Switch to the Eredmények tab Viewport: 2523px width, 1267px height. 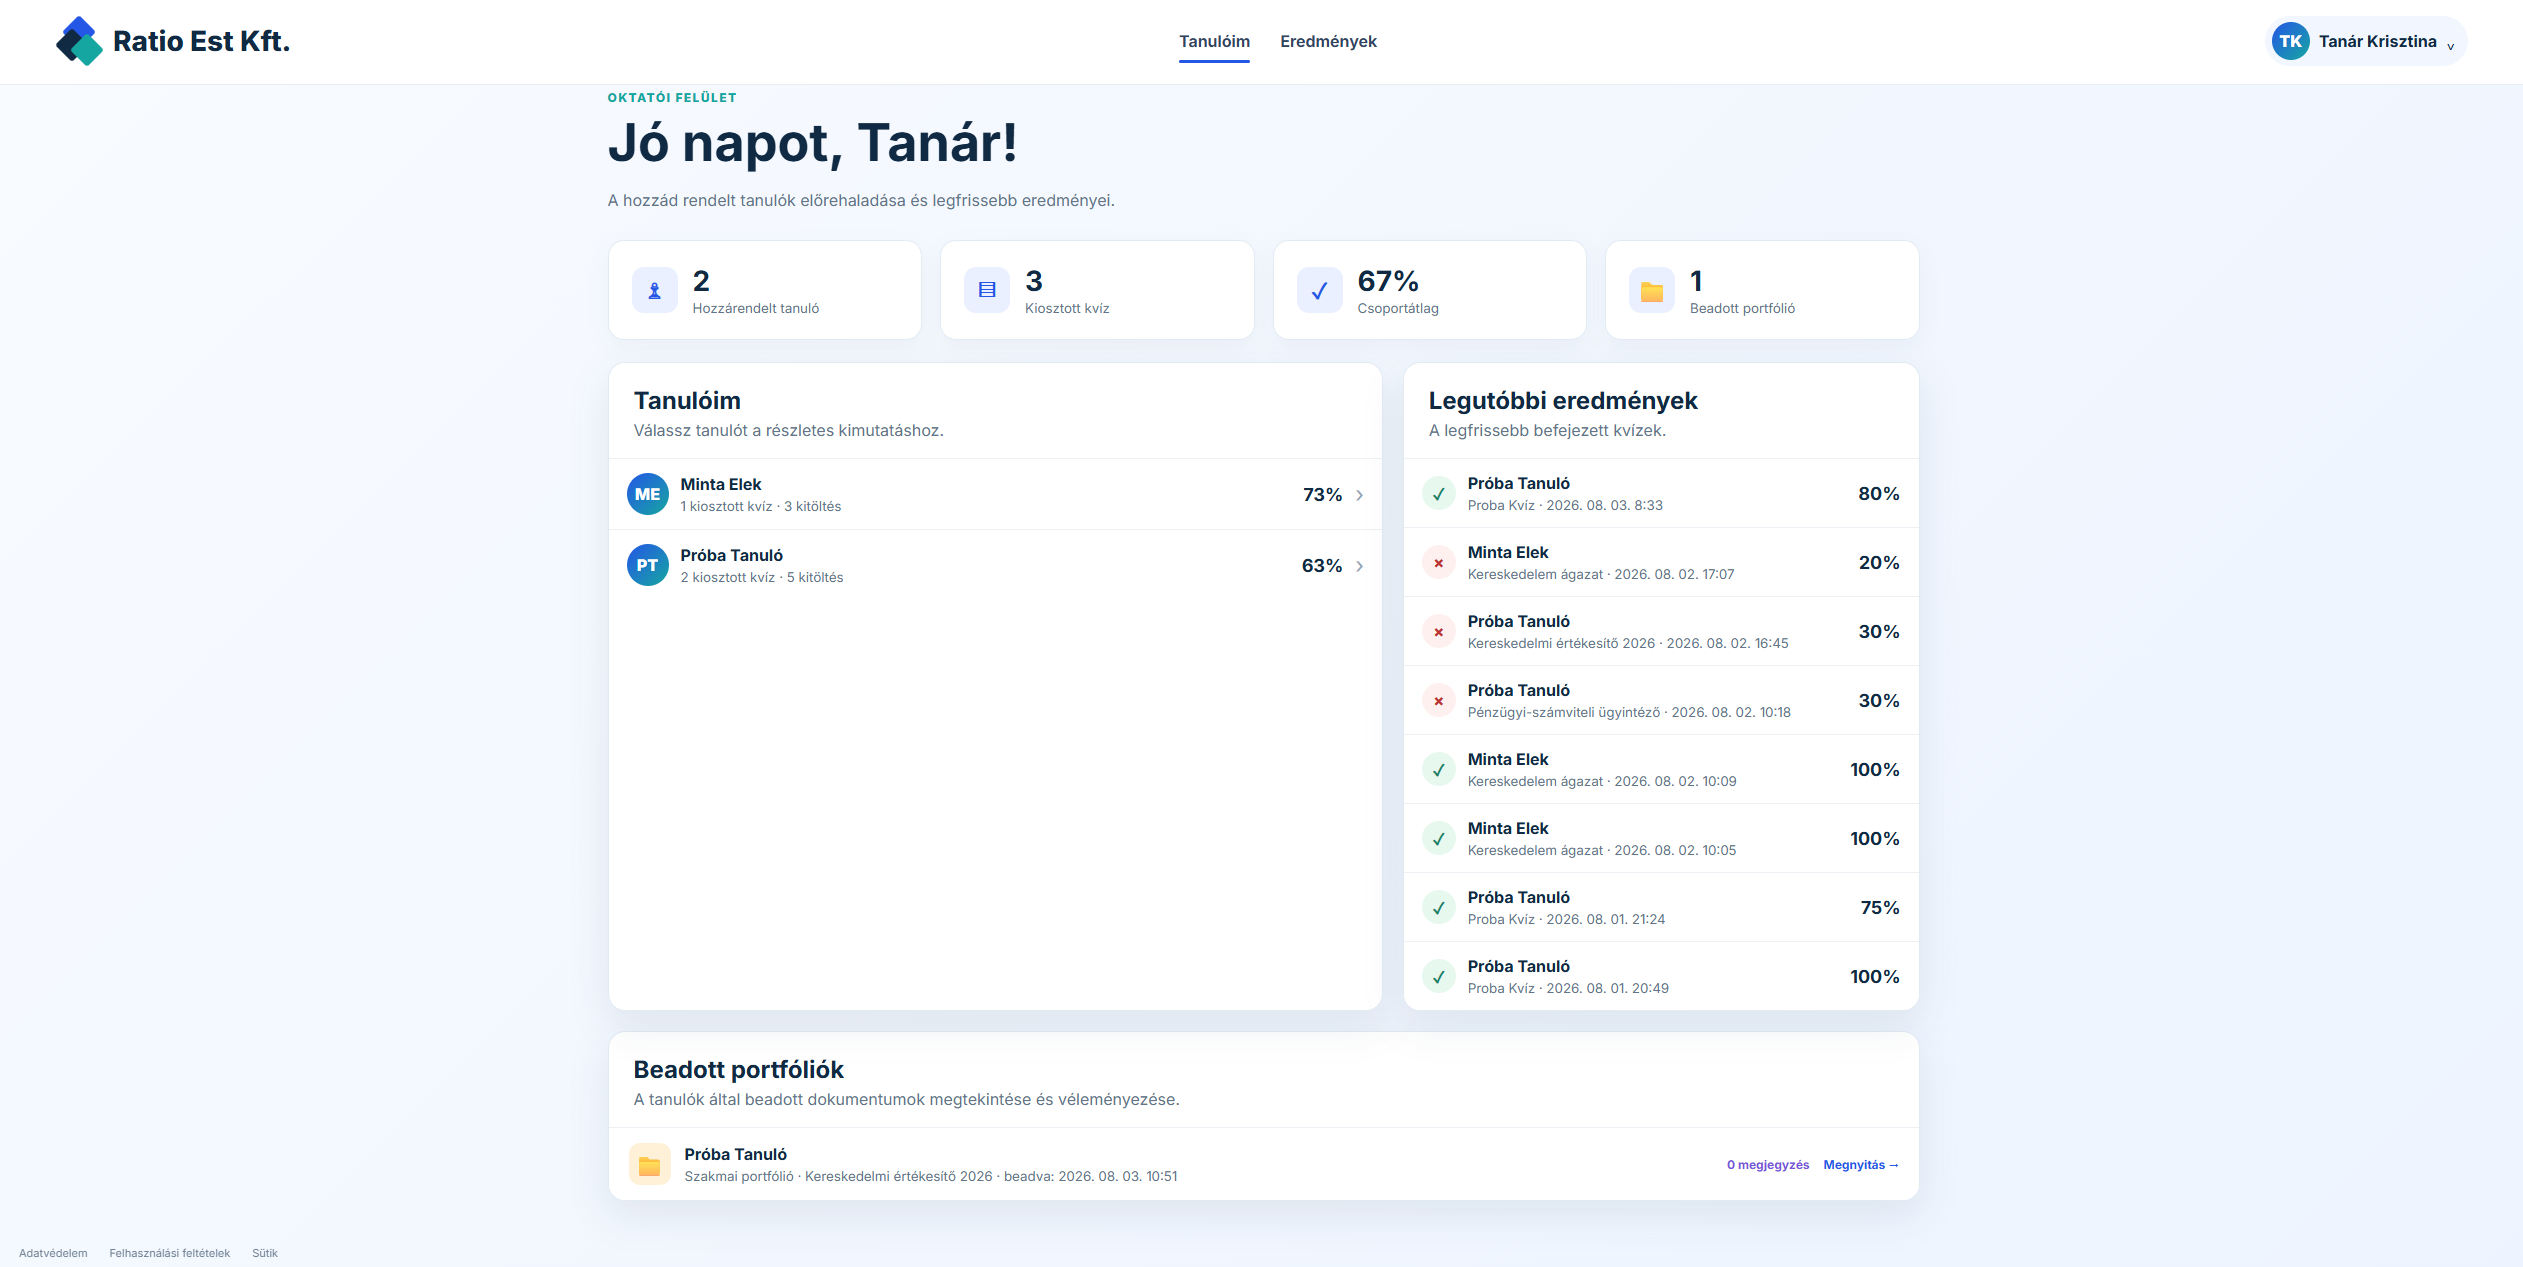click(x=1328, y=41)
